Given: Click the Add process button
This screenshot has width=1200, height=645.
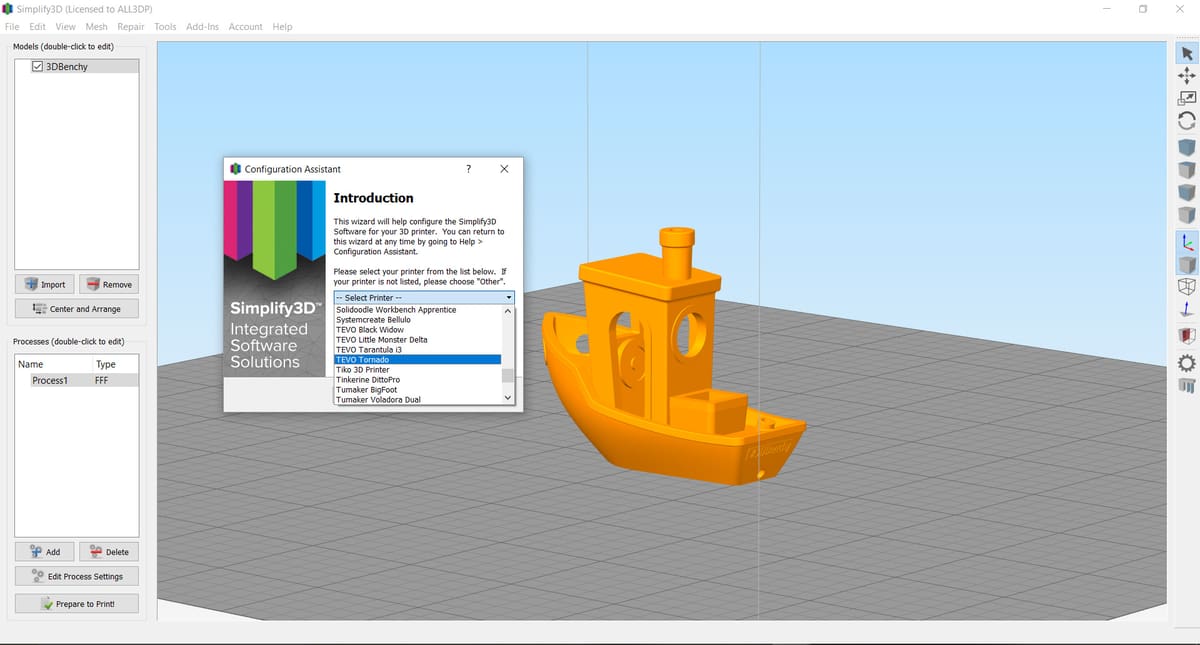Looking at the screenshot, I should click(44, 552).
